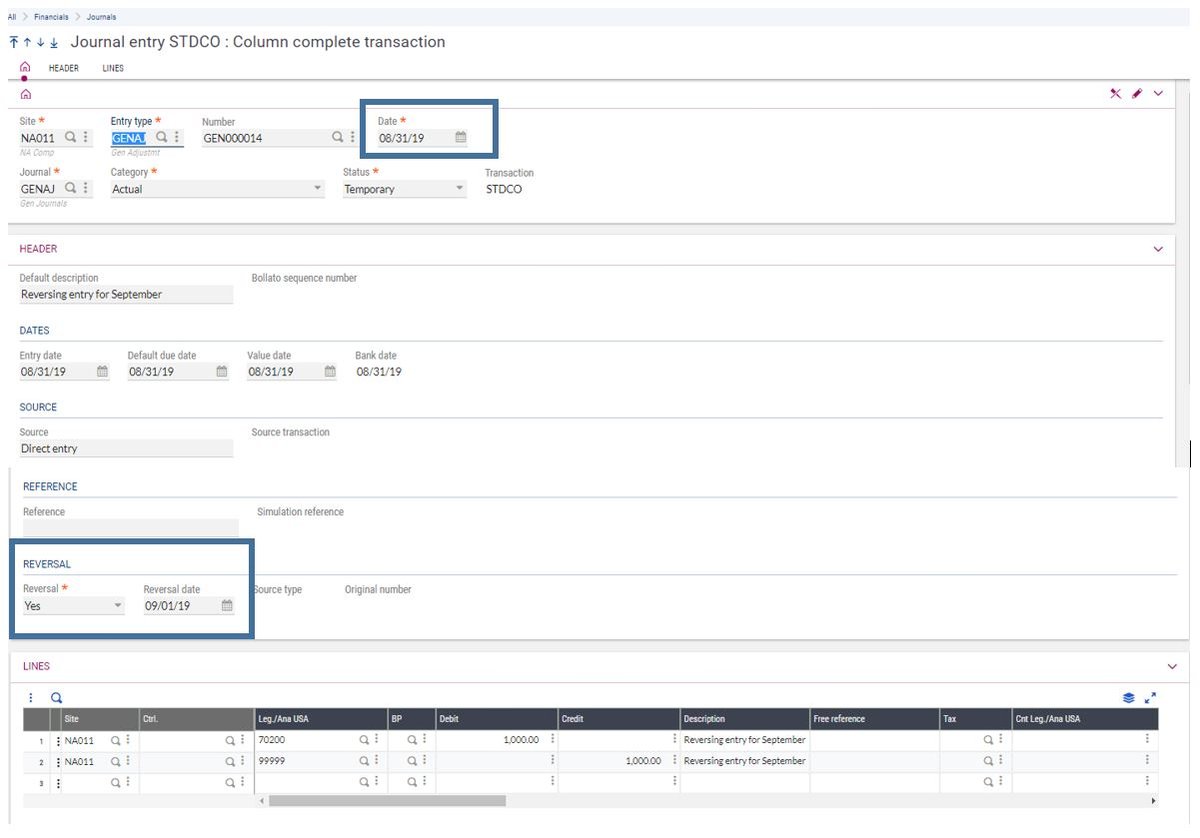Switch to the LINES tab
Screen dimensions: 1200x838
(112, 68)
